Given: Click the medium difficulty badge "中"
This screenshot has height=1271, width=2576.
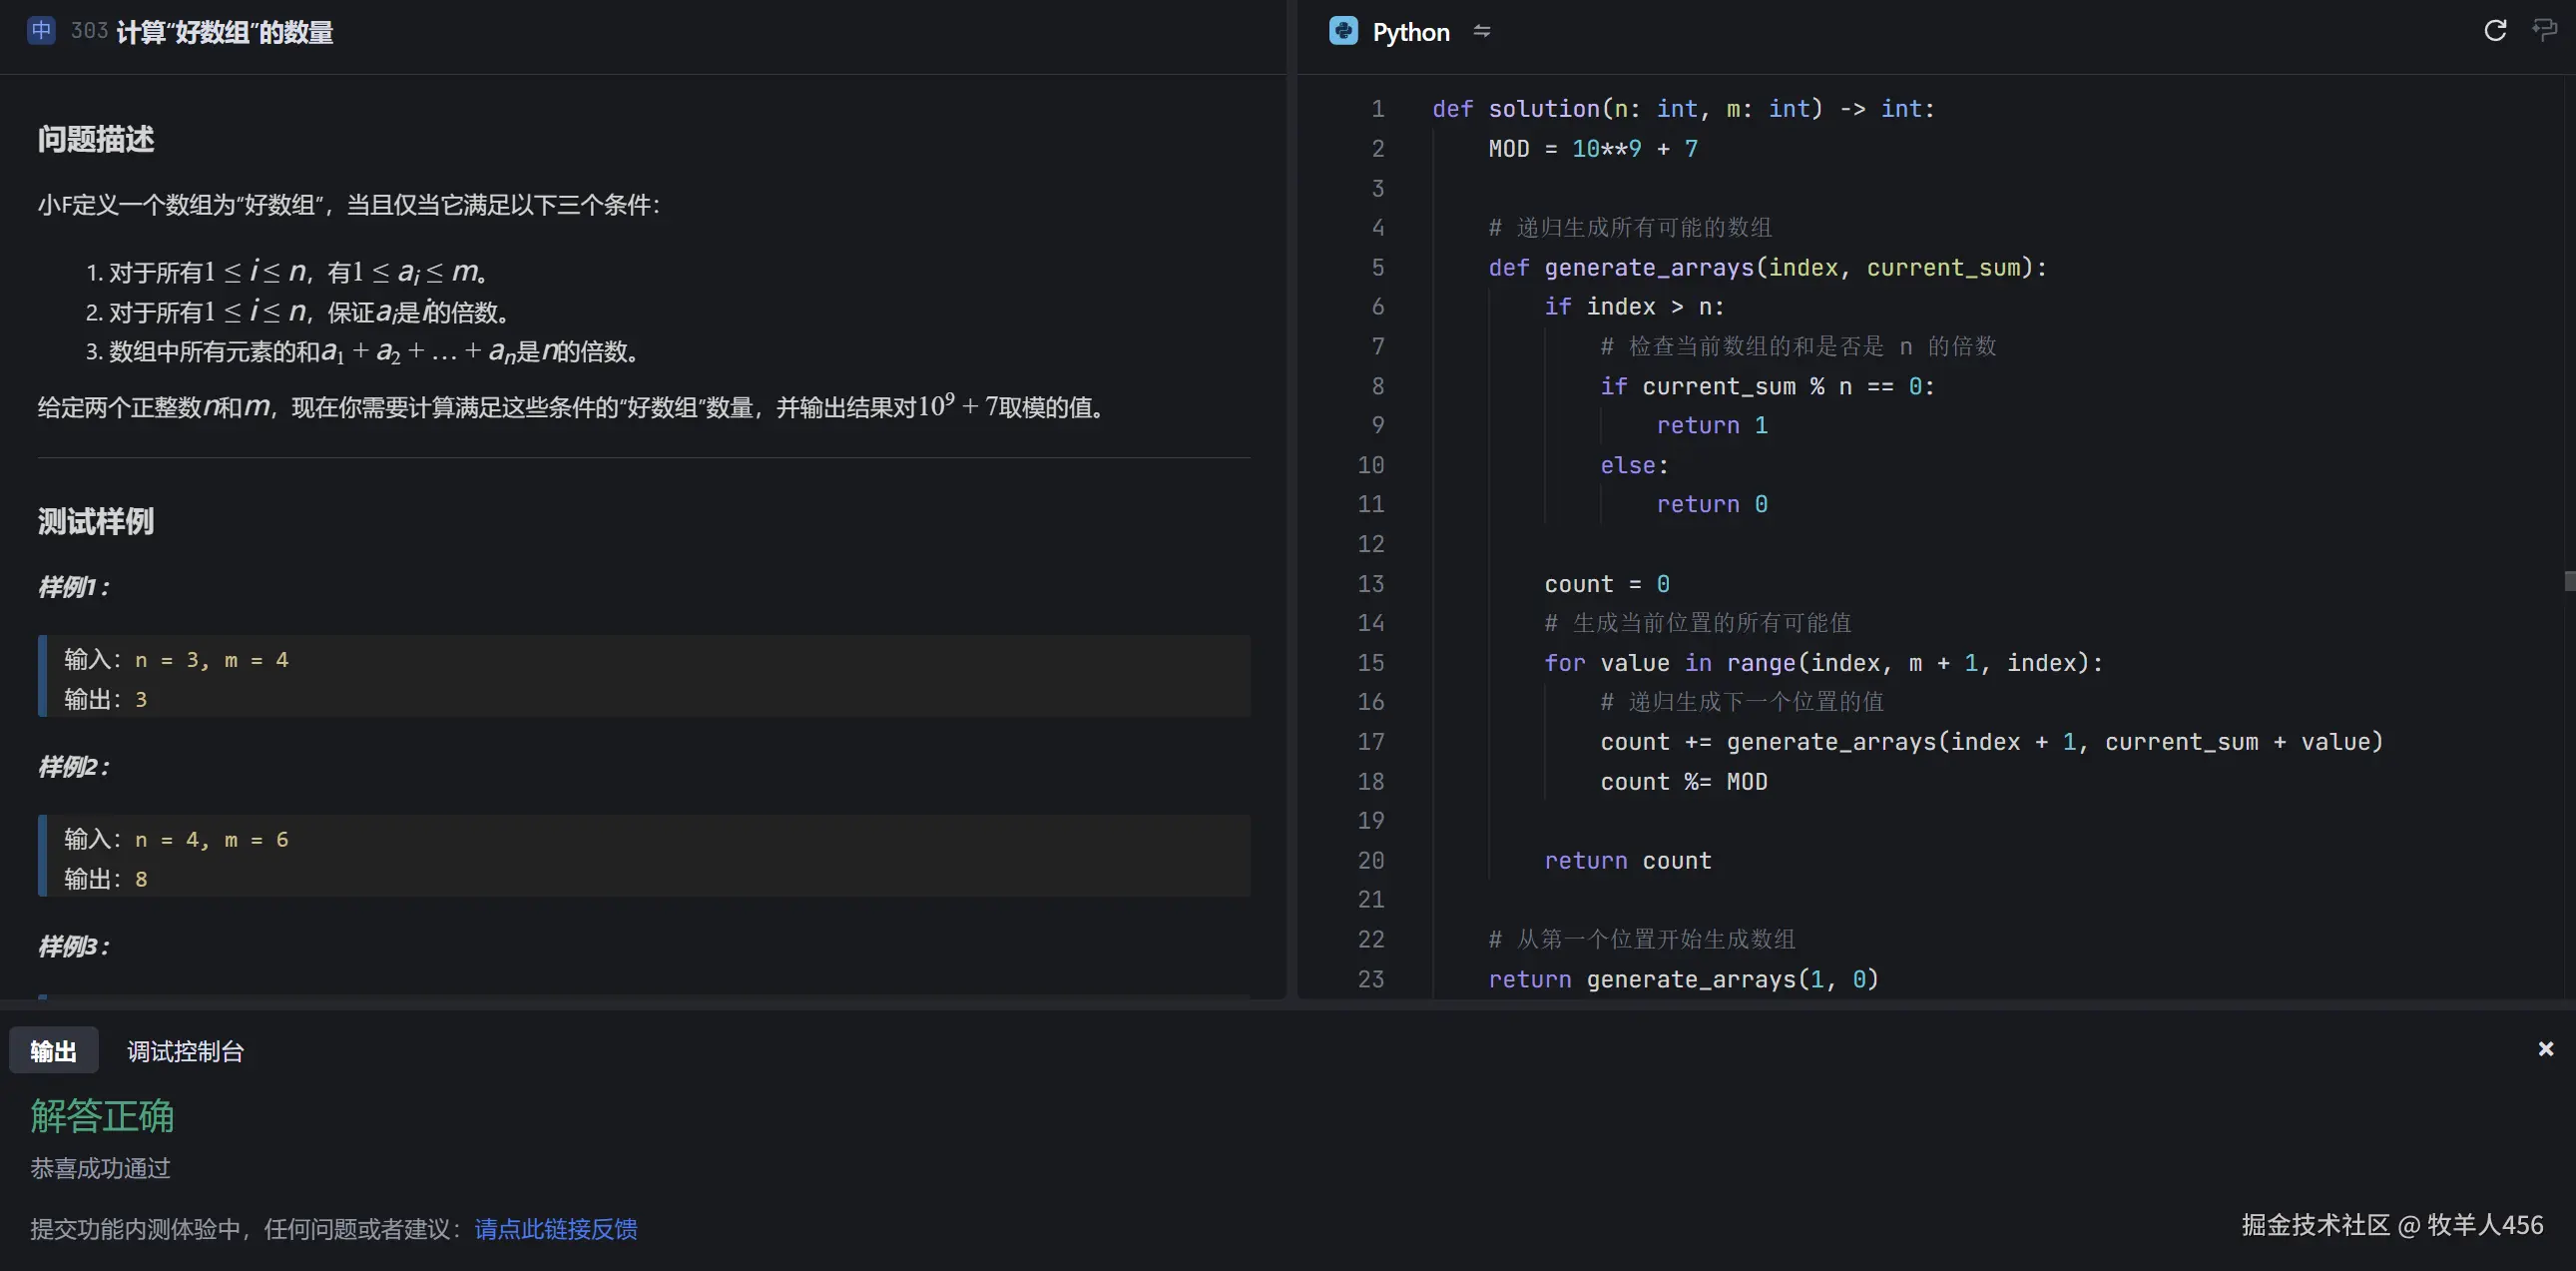Looking at the screenshot, I should click(x=41, y=31).
